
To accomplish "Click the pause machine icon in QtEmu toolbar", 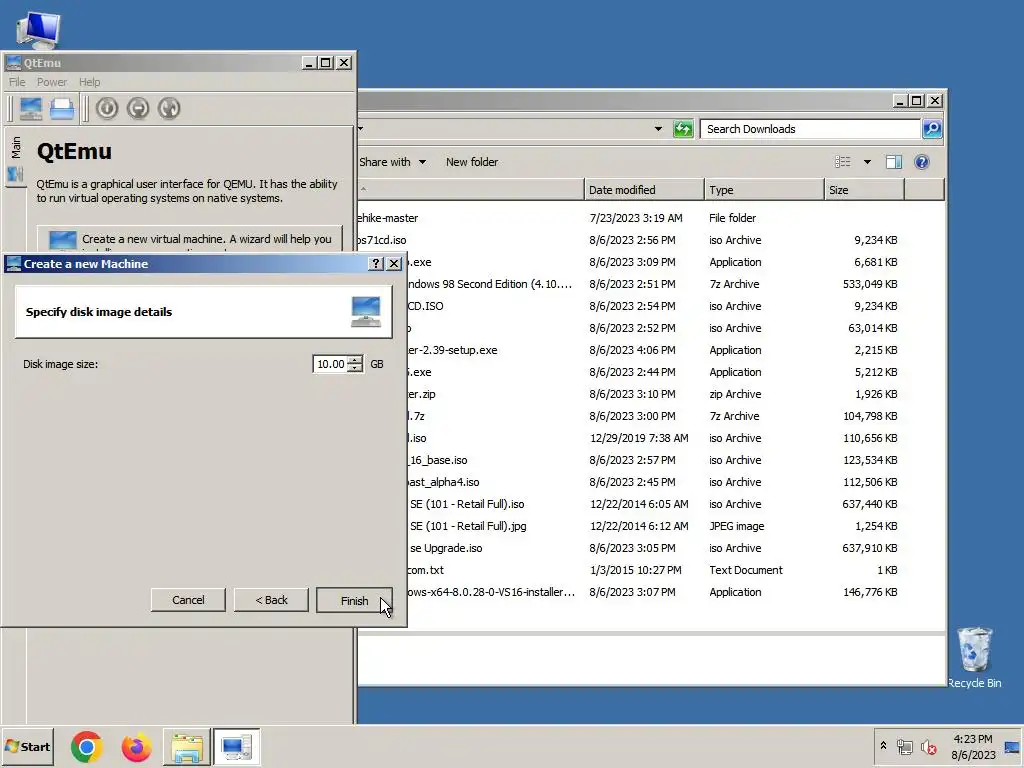I will [138, 108].
